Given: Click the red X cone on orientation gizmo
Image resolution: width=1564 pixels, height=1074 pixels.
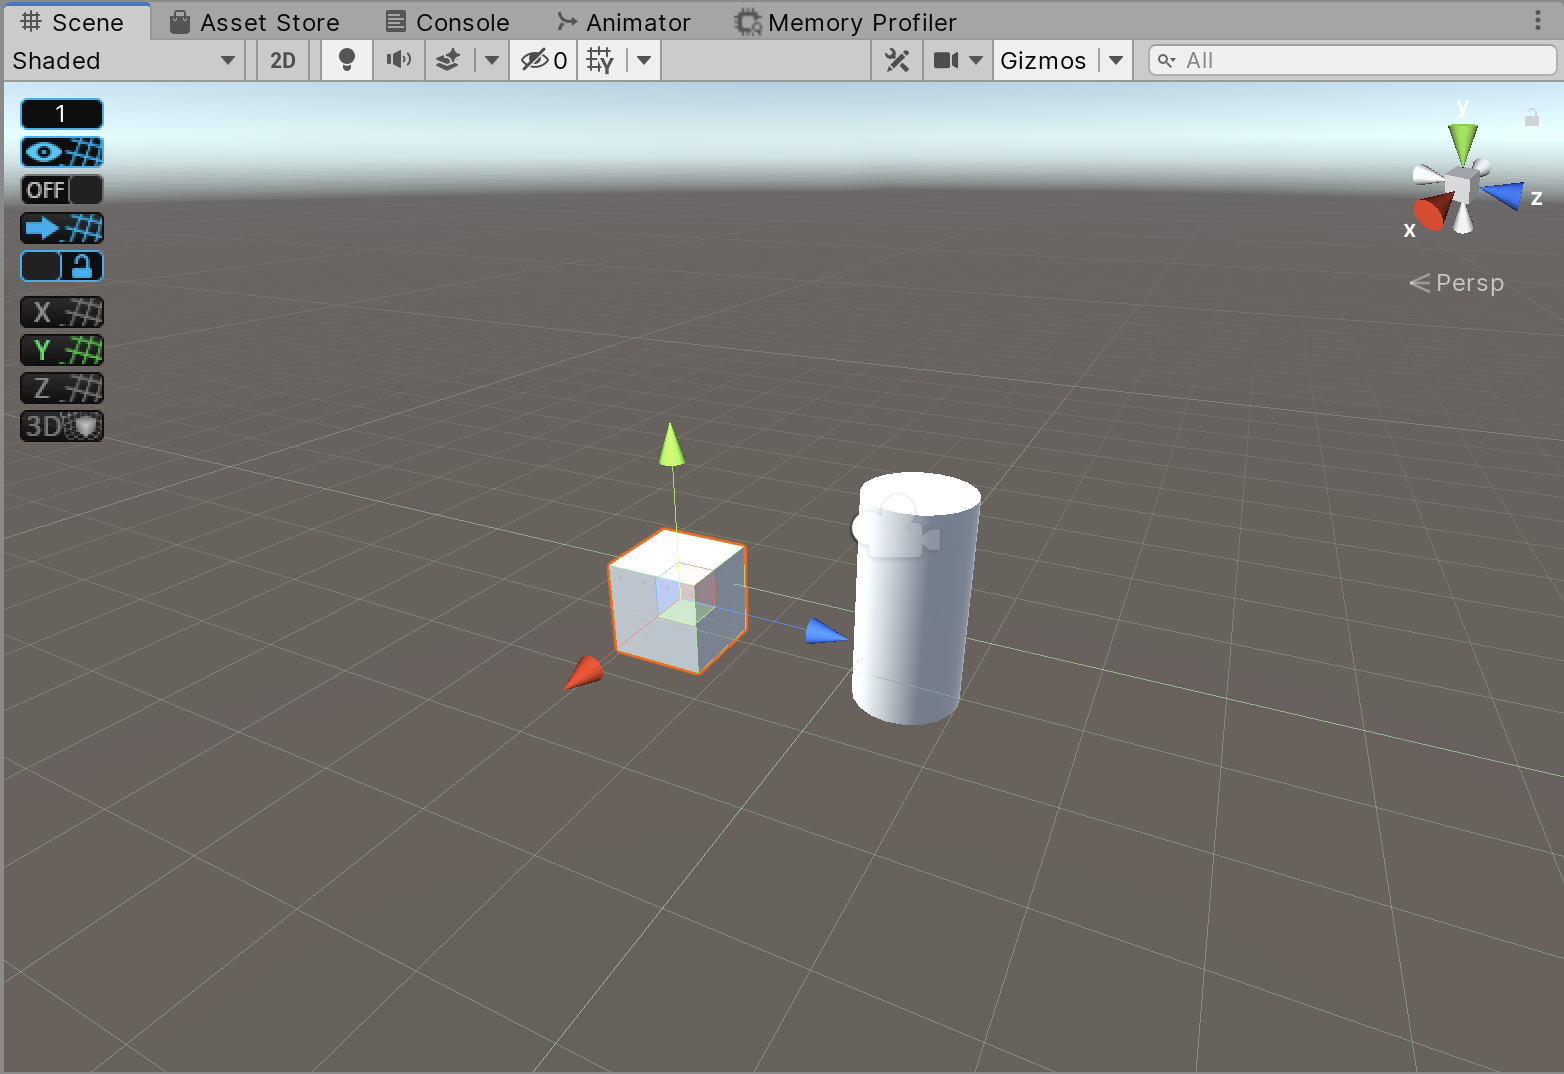Looking at the screenshot, I should coord(1432,211).
